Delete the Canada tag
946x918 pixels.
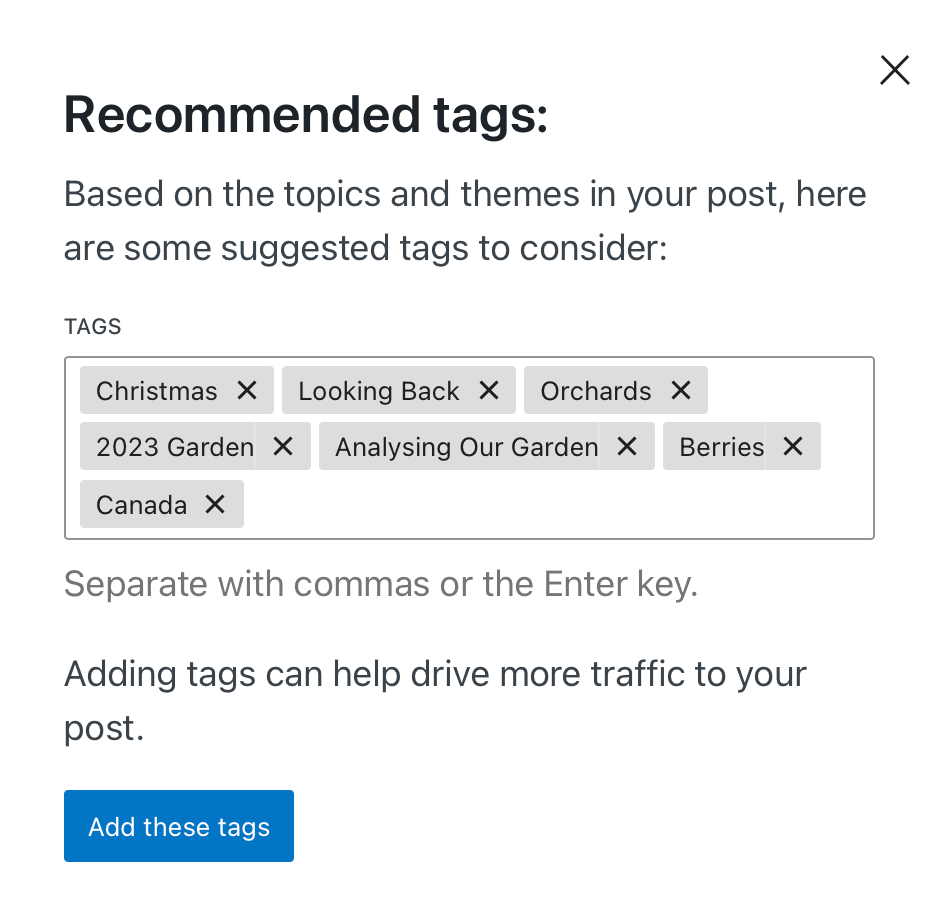click(215, 504)
